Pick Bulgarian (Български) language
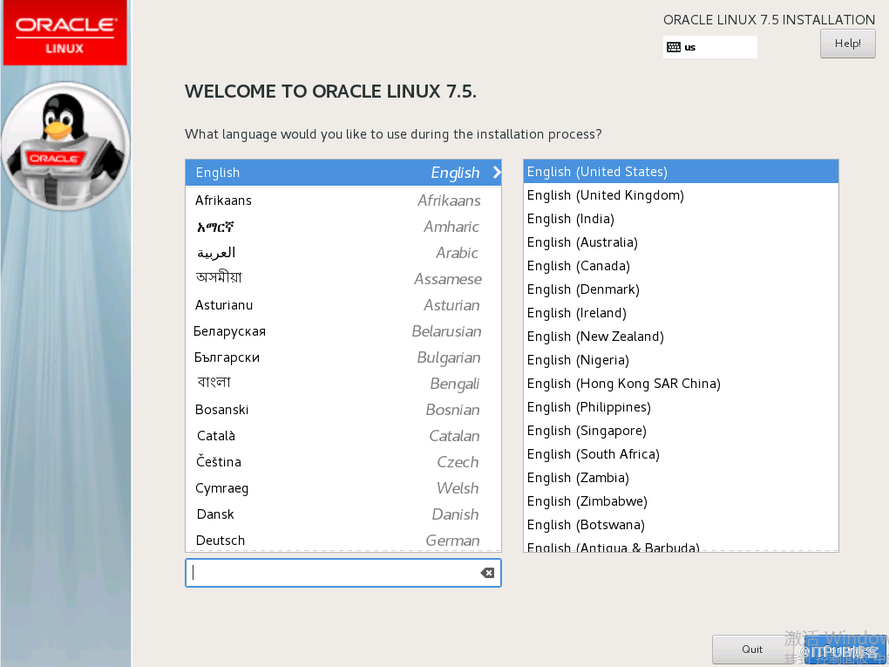 (343, 357)
